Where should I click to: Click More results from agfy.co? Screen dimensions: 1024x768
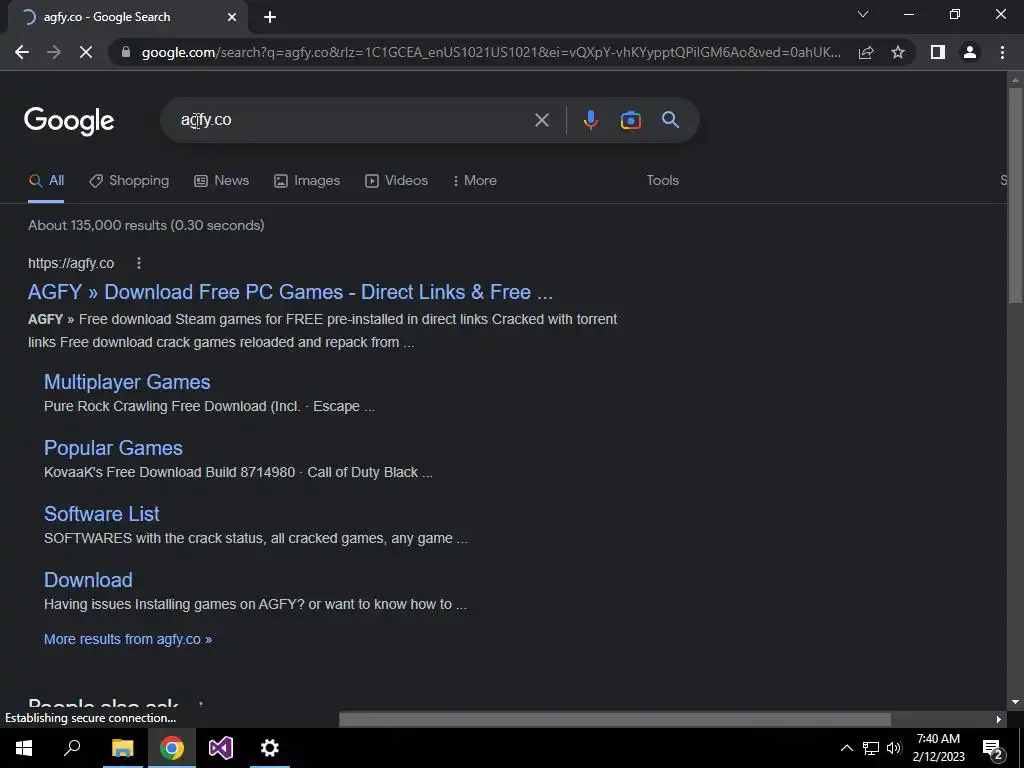click(128, 639)
